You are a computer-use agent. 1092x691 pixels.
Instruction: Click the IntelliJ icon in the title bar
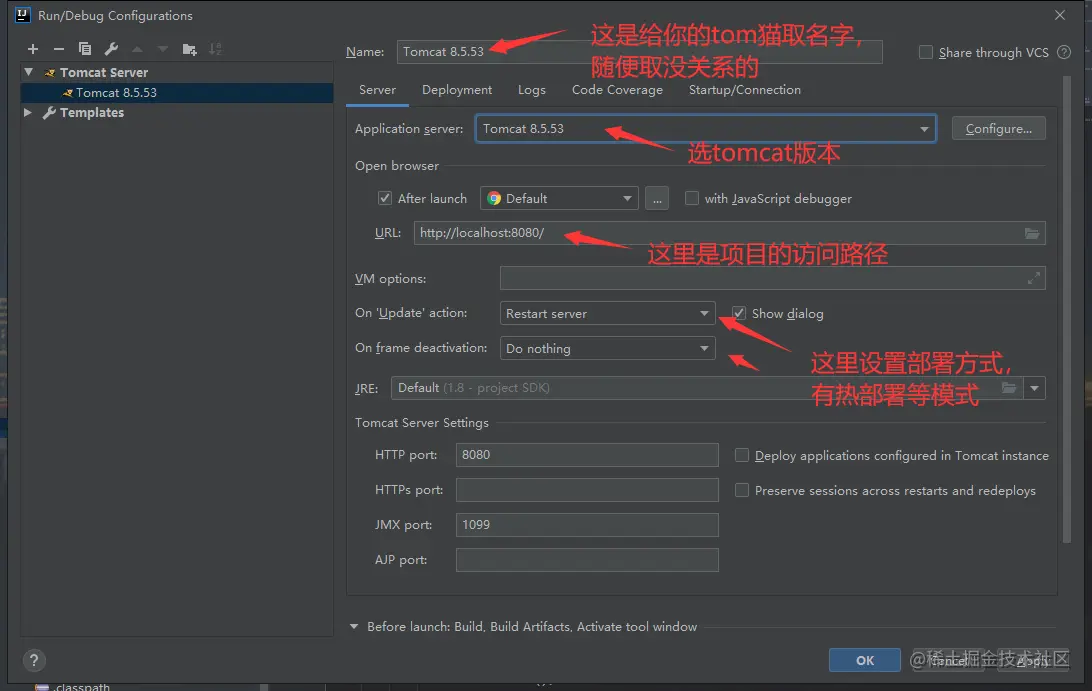pyautogui.click(x=23, y=15)
